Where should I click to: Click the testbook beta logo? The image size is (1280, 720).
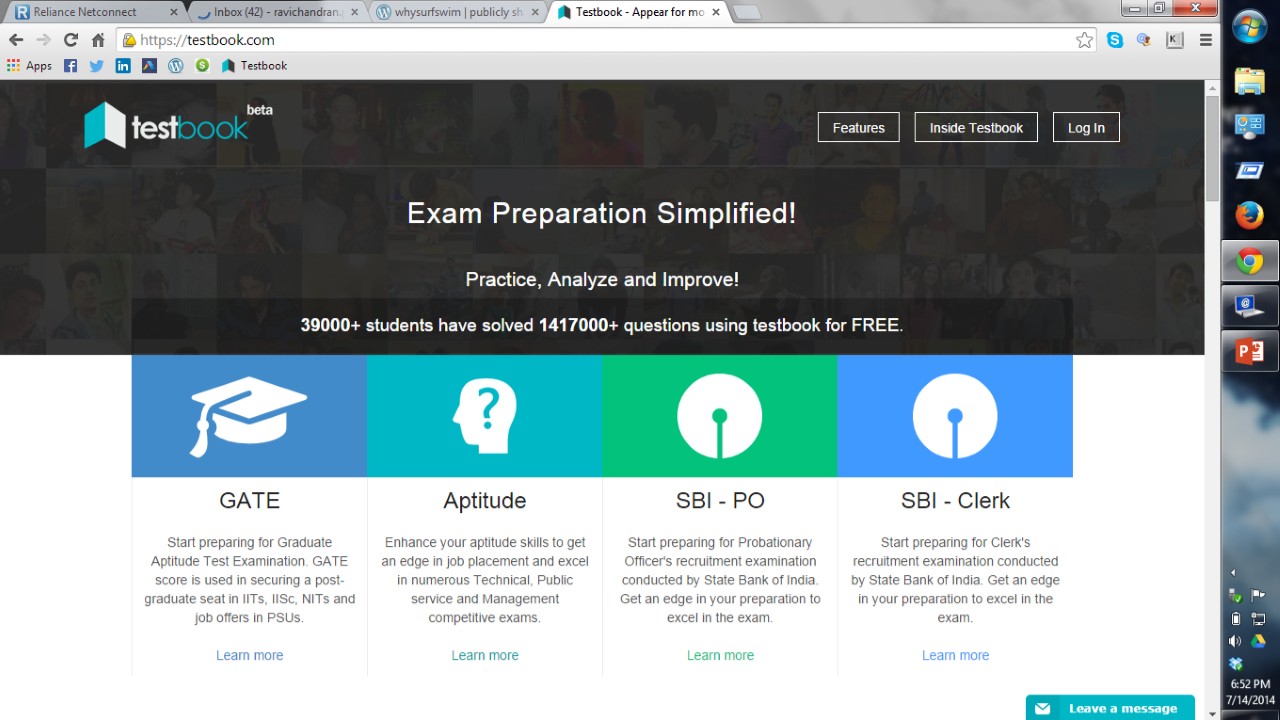coord(178,126)
